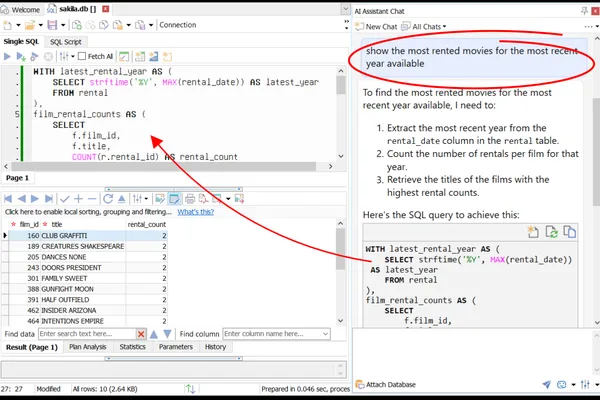Click the enable local sorting and filtering bar
The width and height of the screenshot is (600, 400).
[x=88, y=212]
